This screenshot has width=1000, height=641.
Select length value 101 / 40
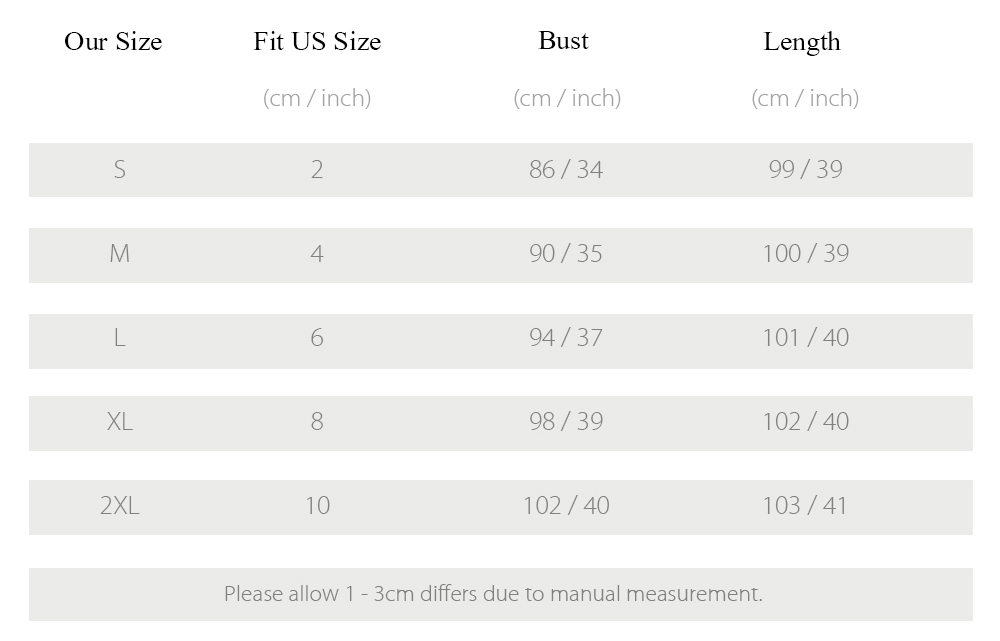click(x=805, y=337)
